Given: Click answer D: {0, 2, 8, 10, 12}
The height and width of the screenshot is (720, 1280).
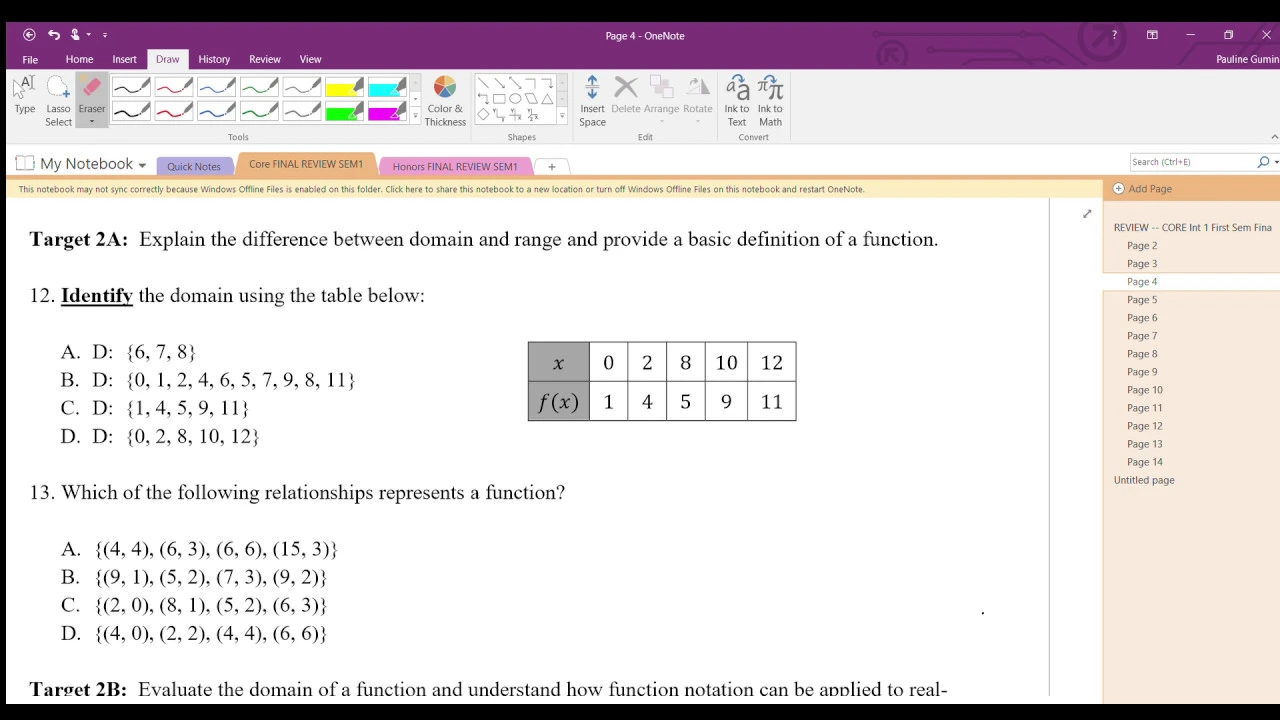Looking at the screenshot, I should click(x=160, y=436).
